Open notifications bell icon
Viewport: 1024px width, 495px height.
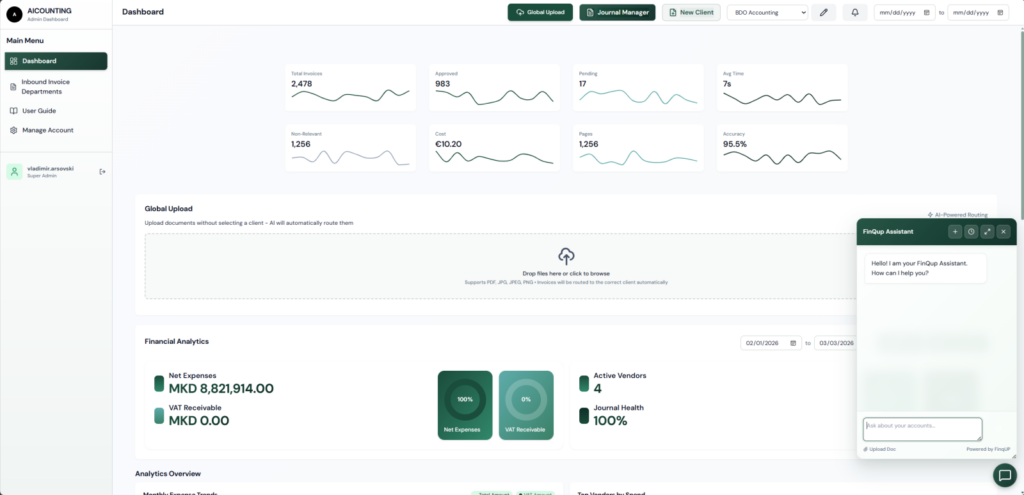855,12
